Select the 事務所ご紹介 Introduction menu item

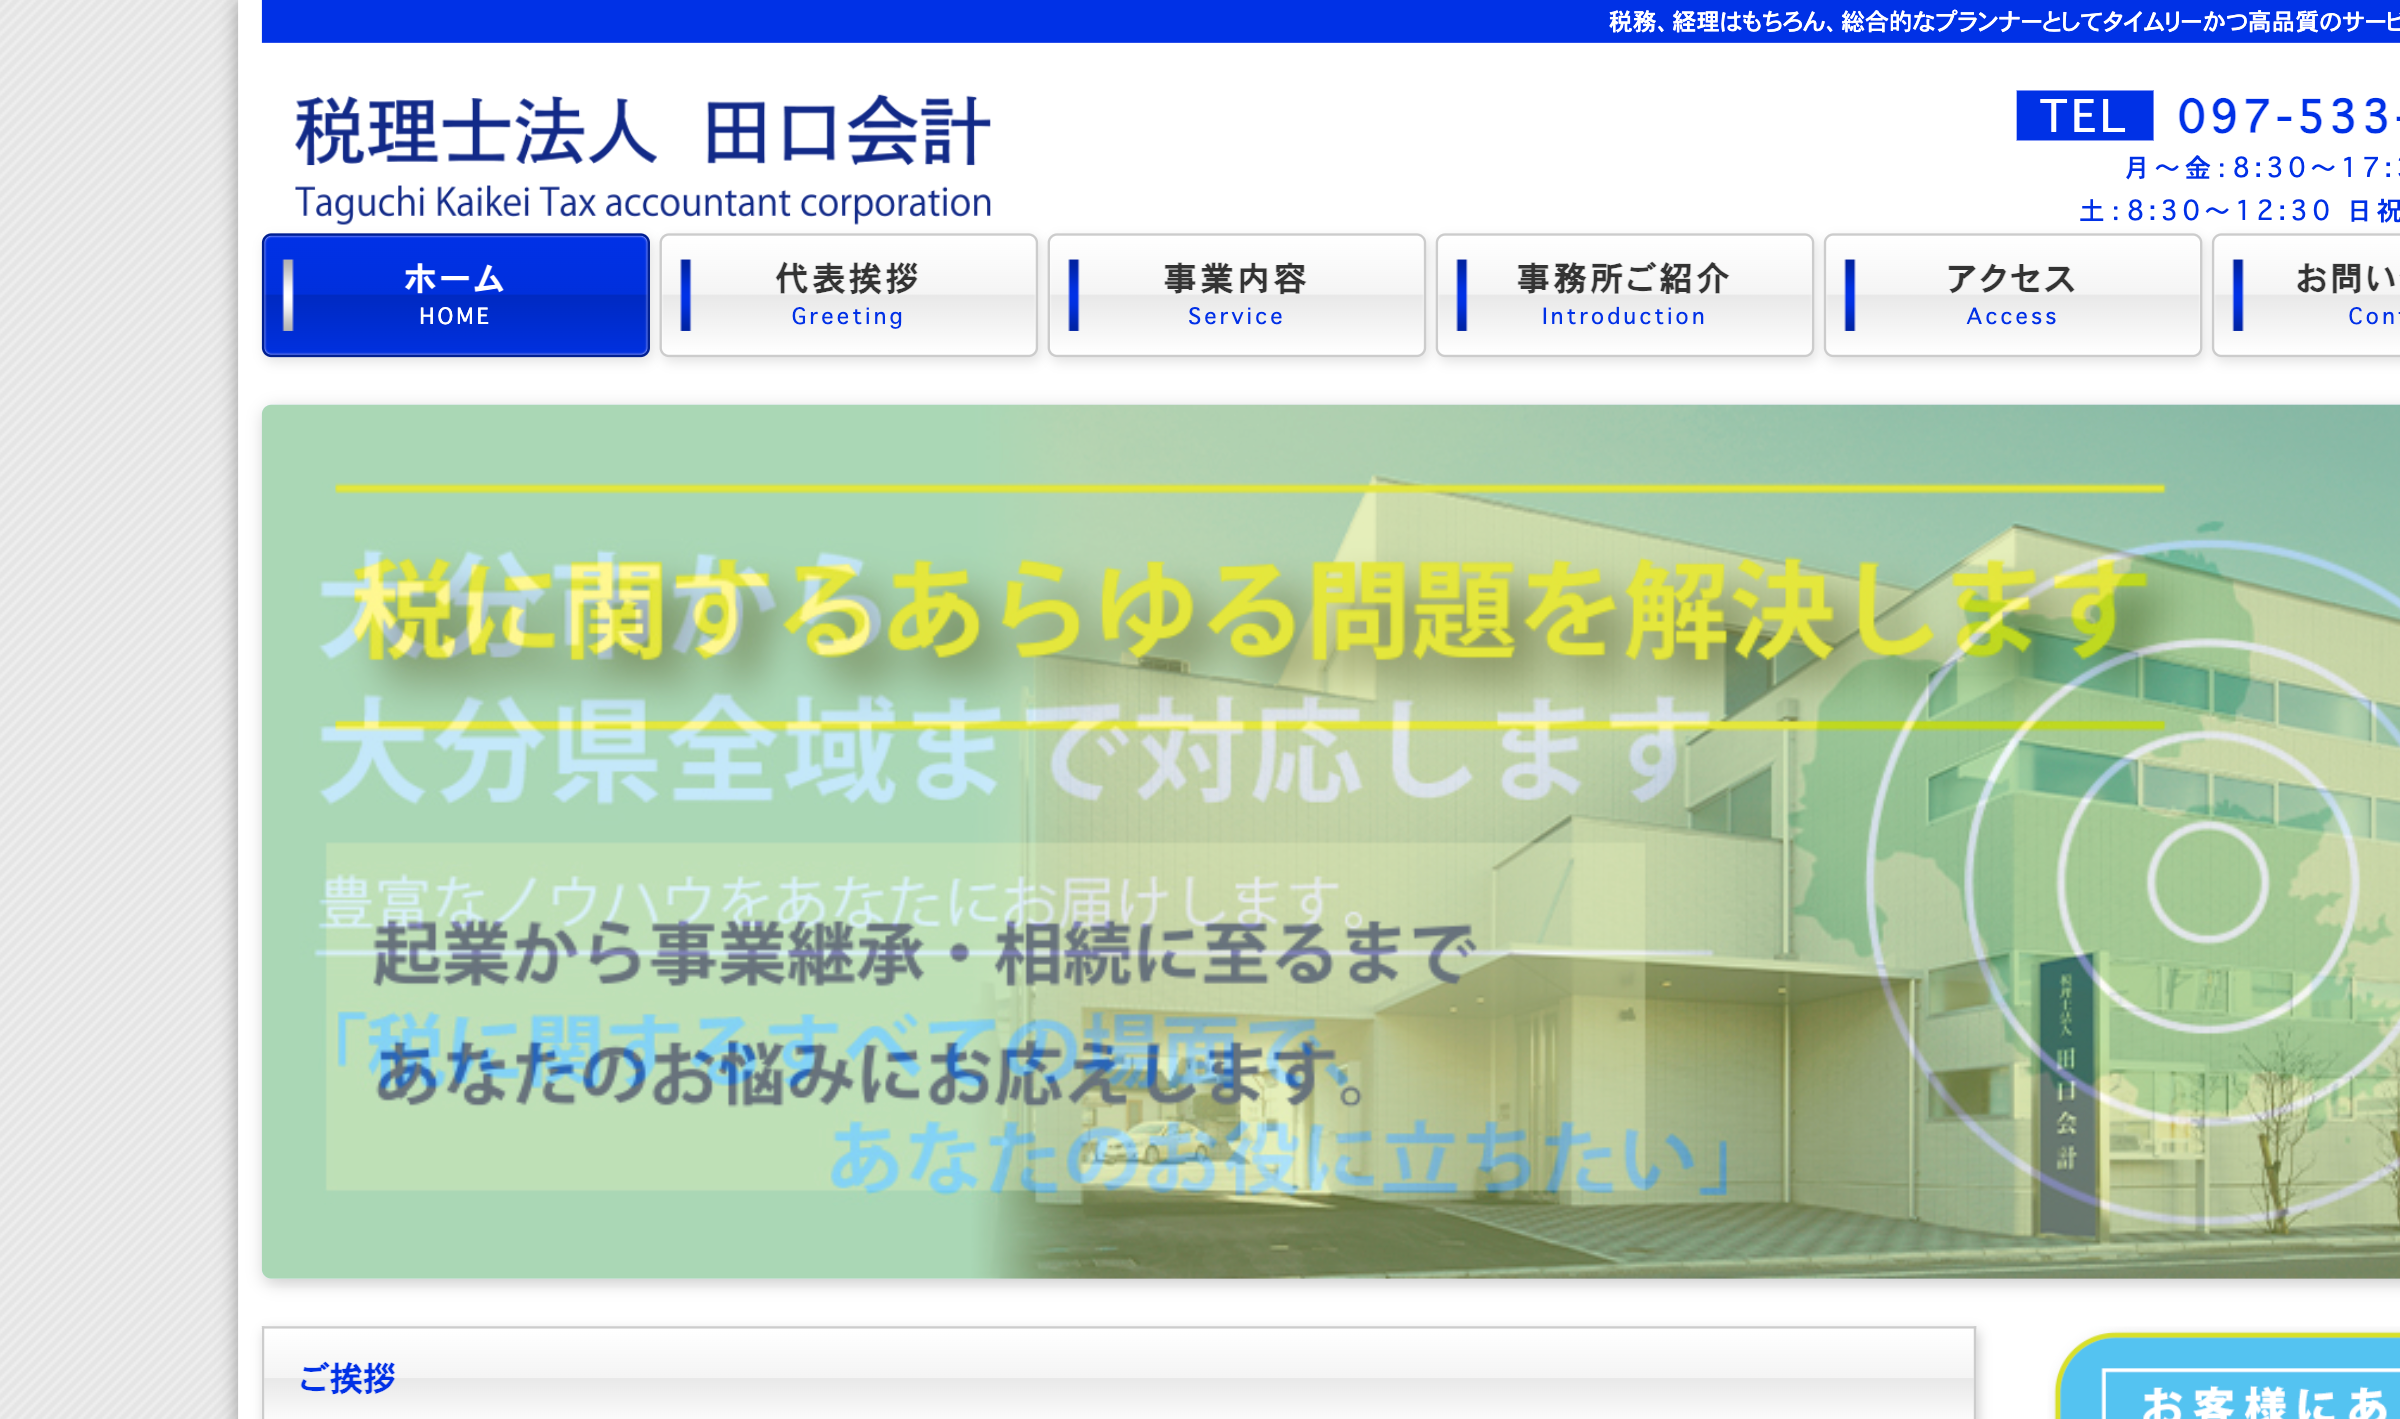tap(1624, 295)
